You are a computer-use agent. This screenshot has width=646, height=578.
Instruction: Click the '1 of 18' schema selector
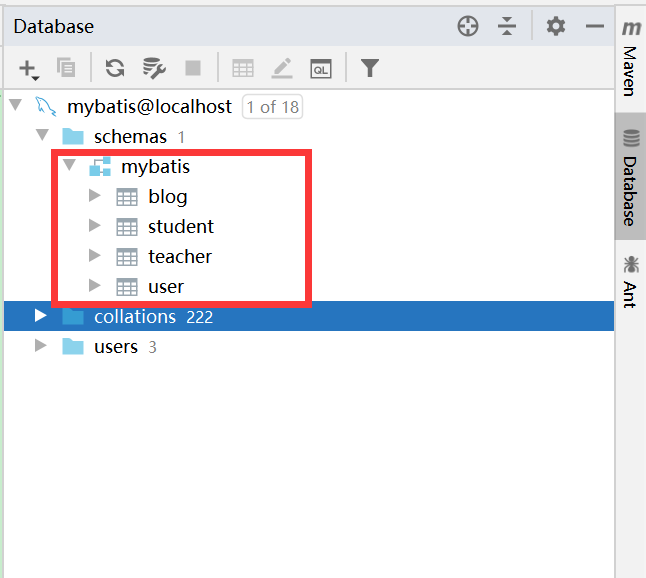pos(272,107)
